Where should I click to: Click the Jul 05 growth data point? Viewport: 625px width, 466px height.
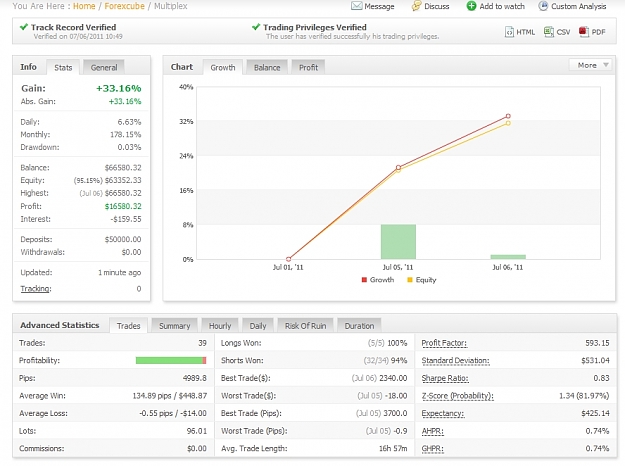[x=398, y=167]
